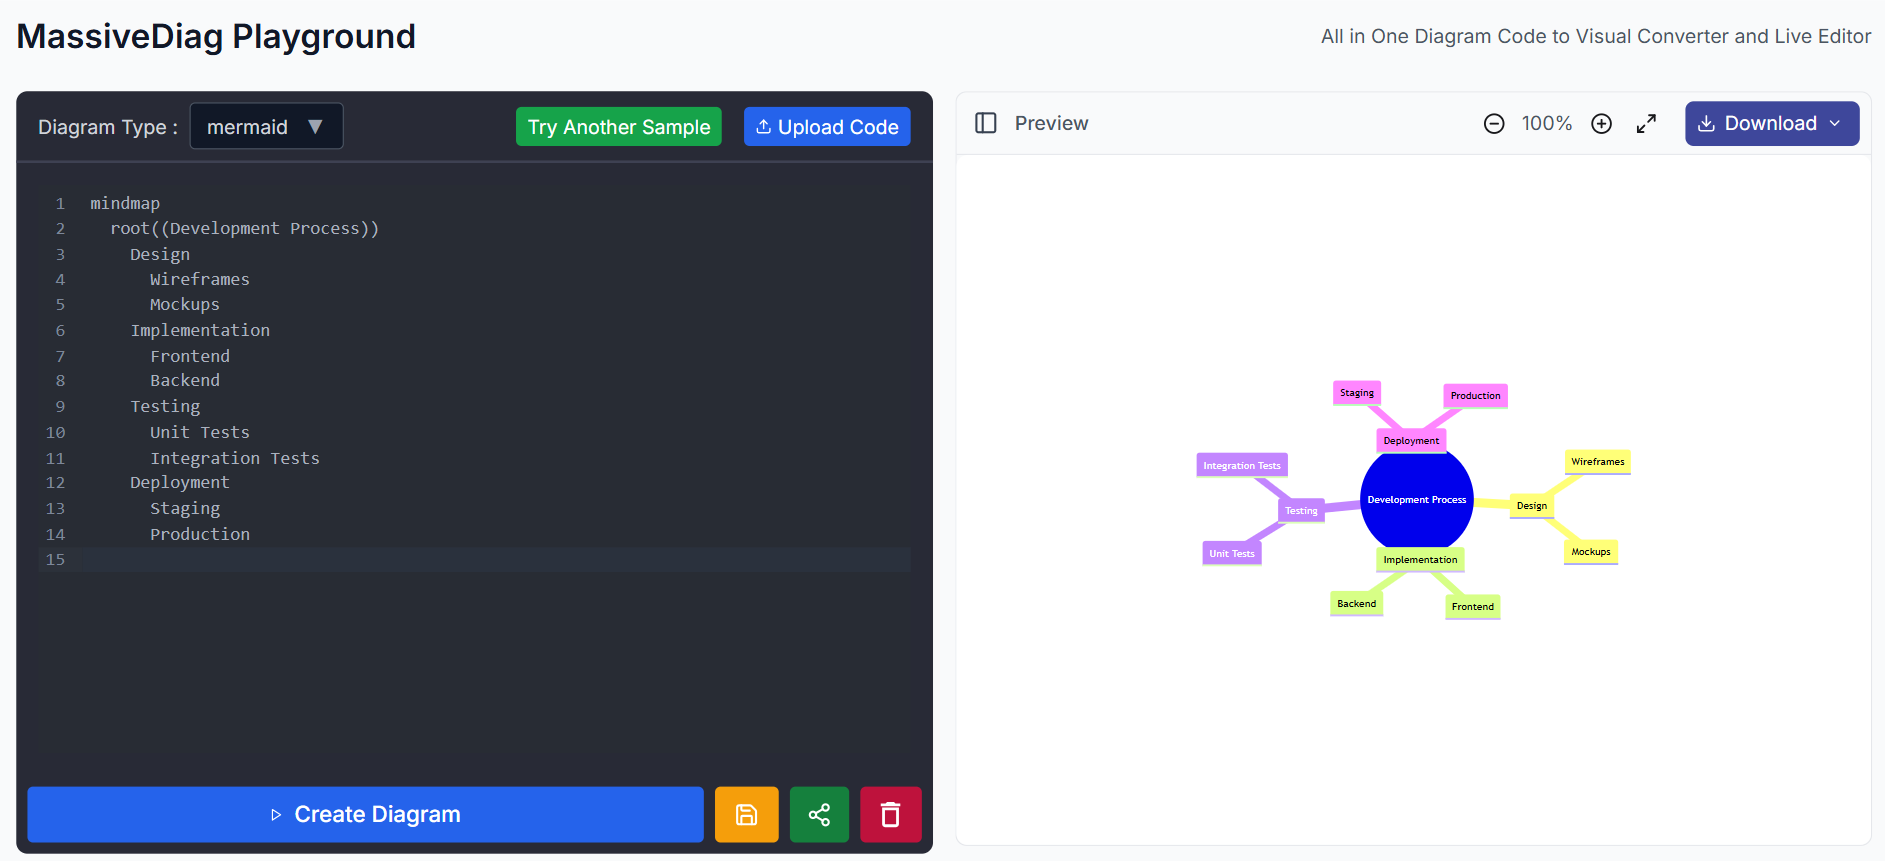Click the pink Deployment node
Image resolution: width=1885 pixels, height=861 pixels.
pyautogui.click(x=1411, y=441)
